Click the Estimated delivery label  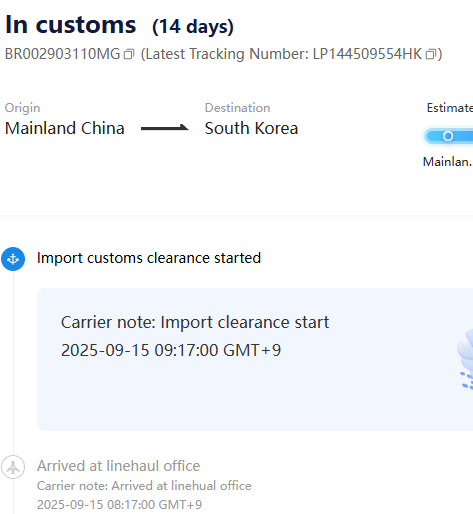[x=450, y=108]
